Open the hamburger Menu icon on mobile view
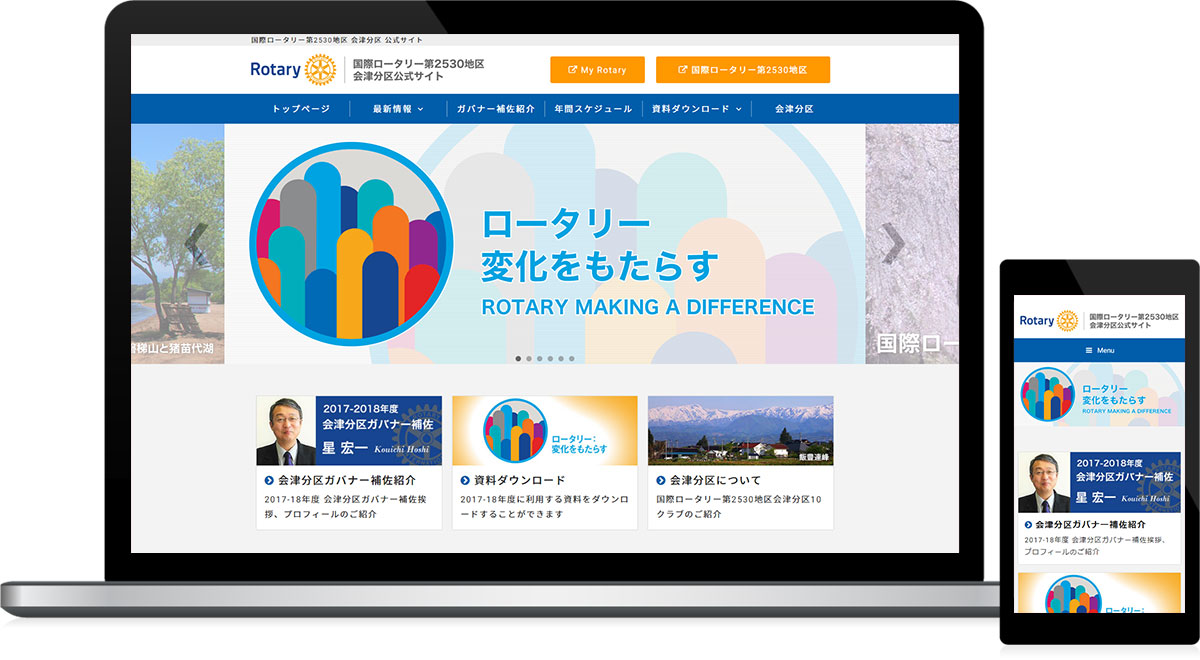 click(1087, 351)
